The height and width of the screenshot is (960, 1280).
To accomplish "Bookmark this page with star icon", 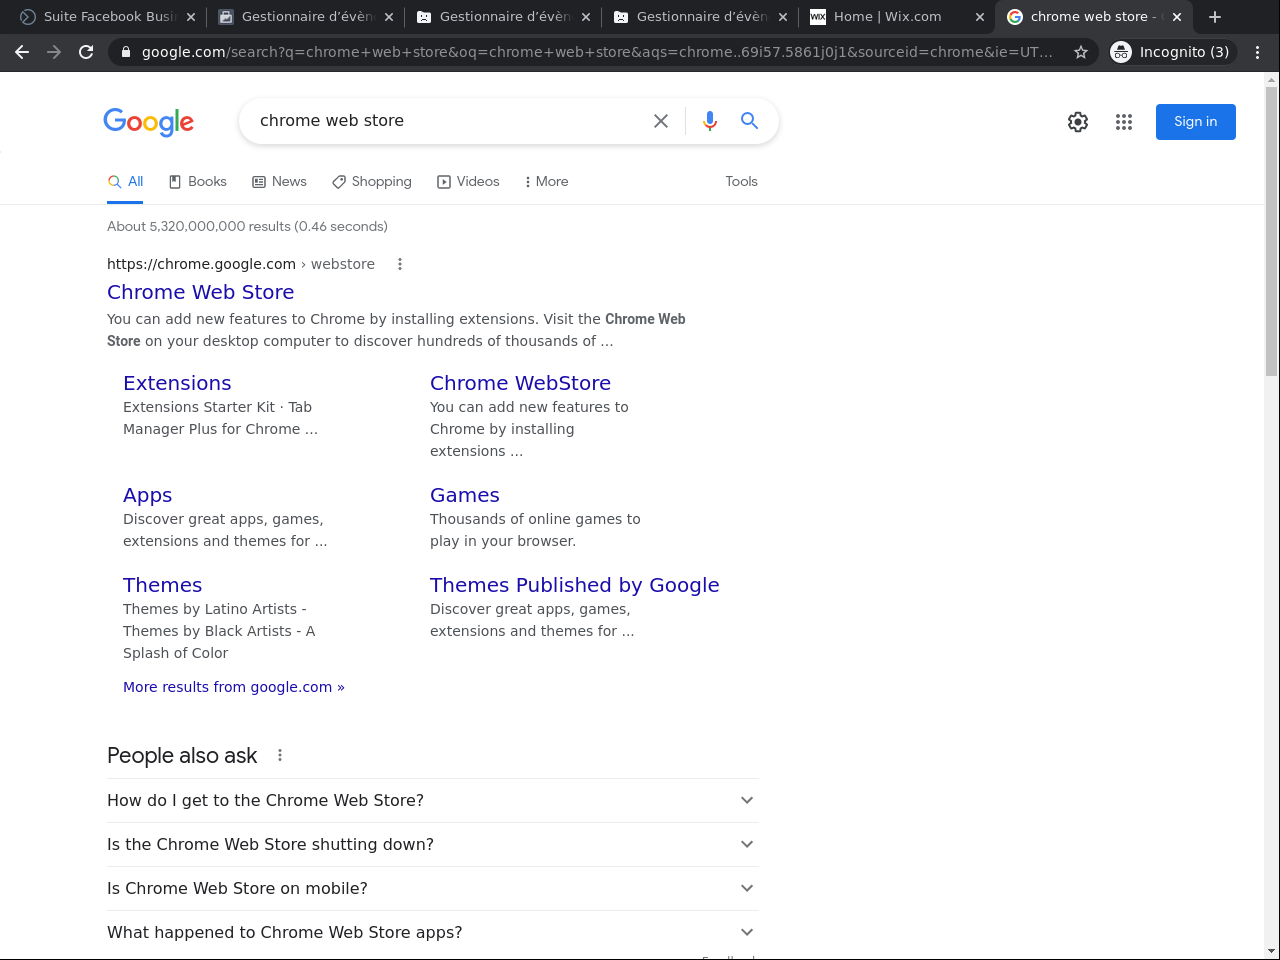I will pyautogui.click(x=1081, y=52).
